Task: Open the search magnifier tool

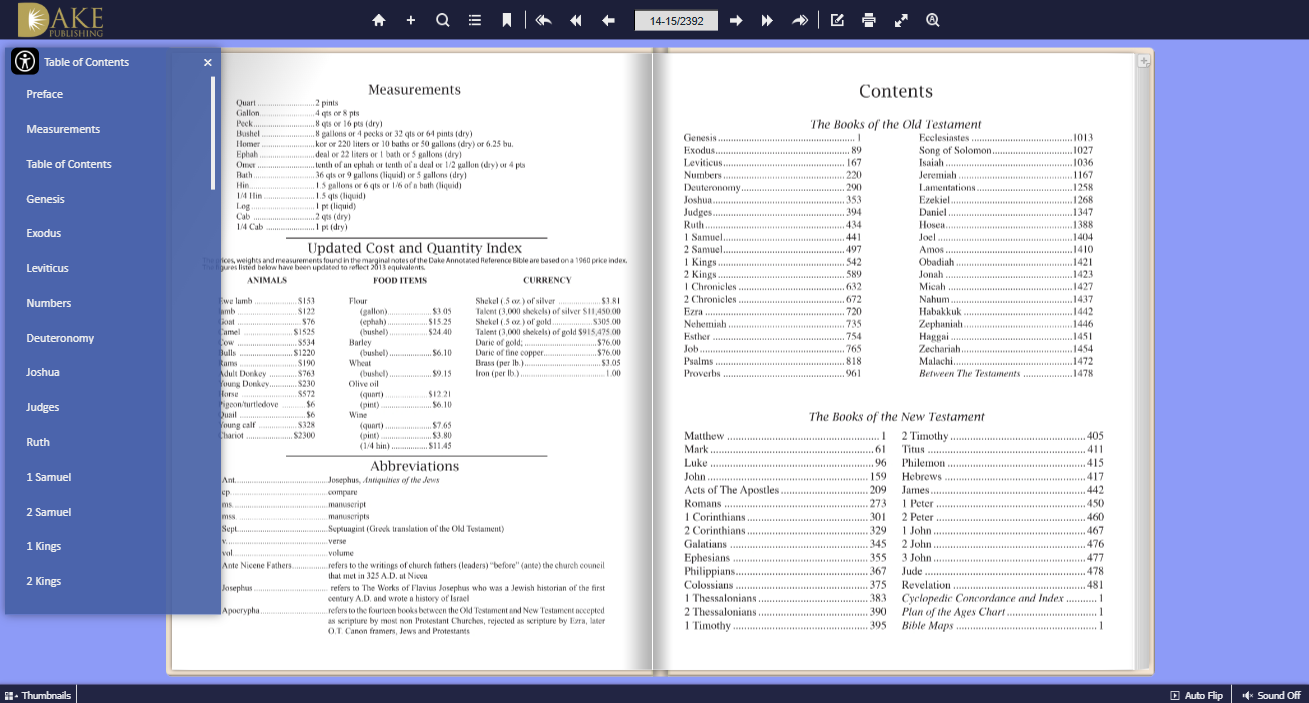Action: click(443, 20)
